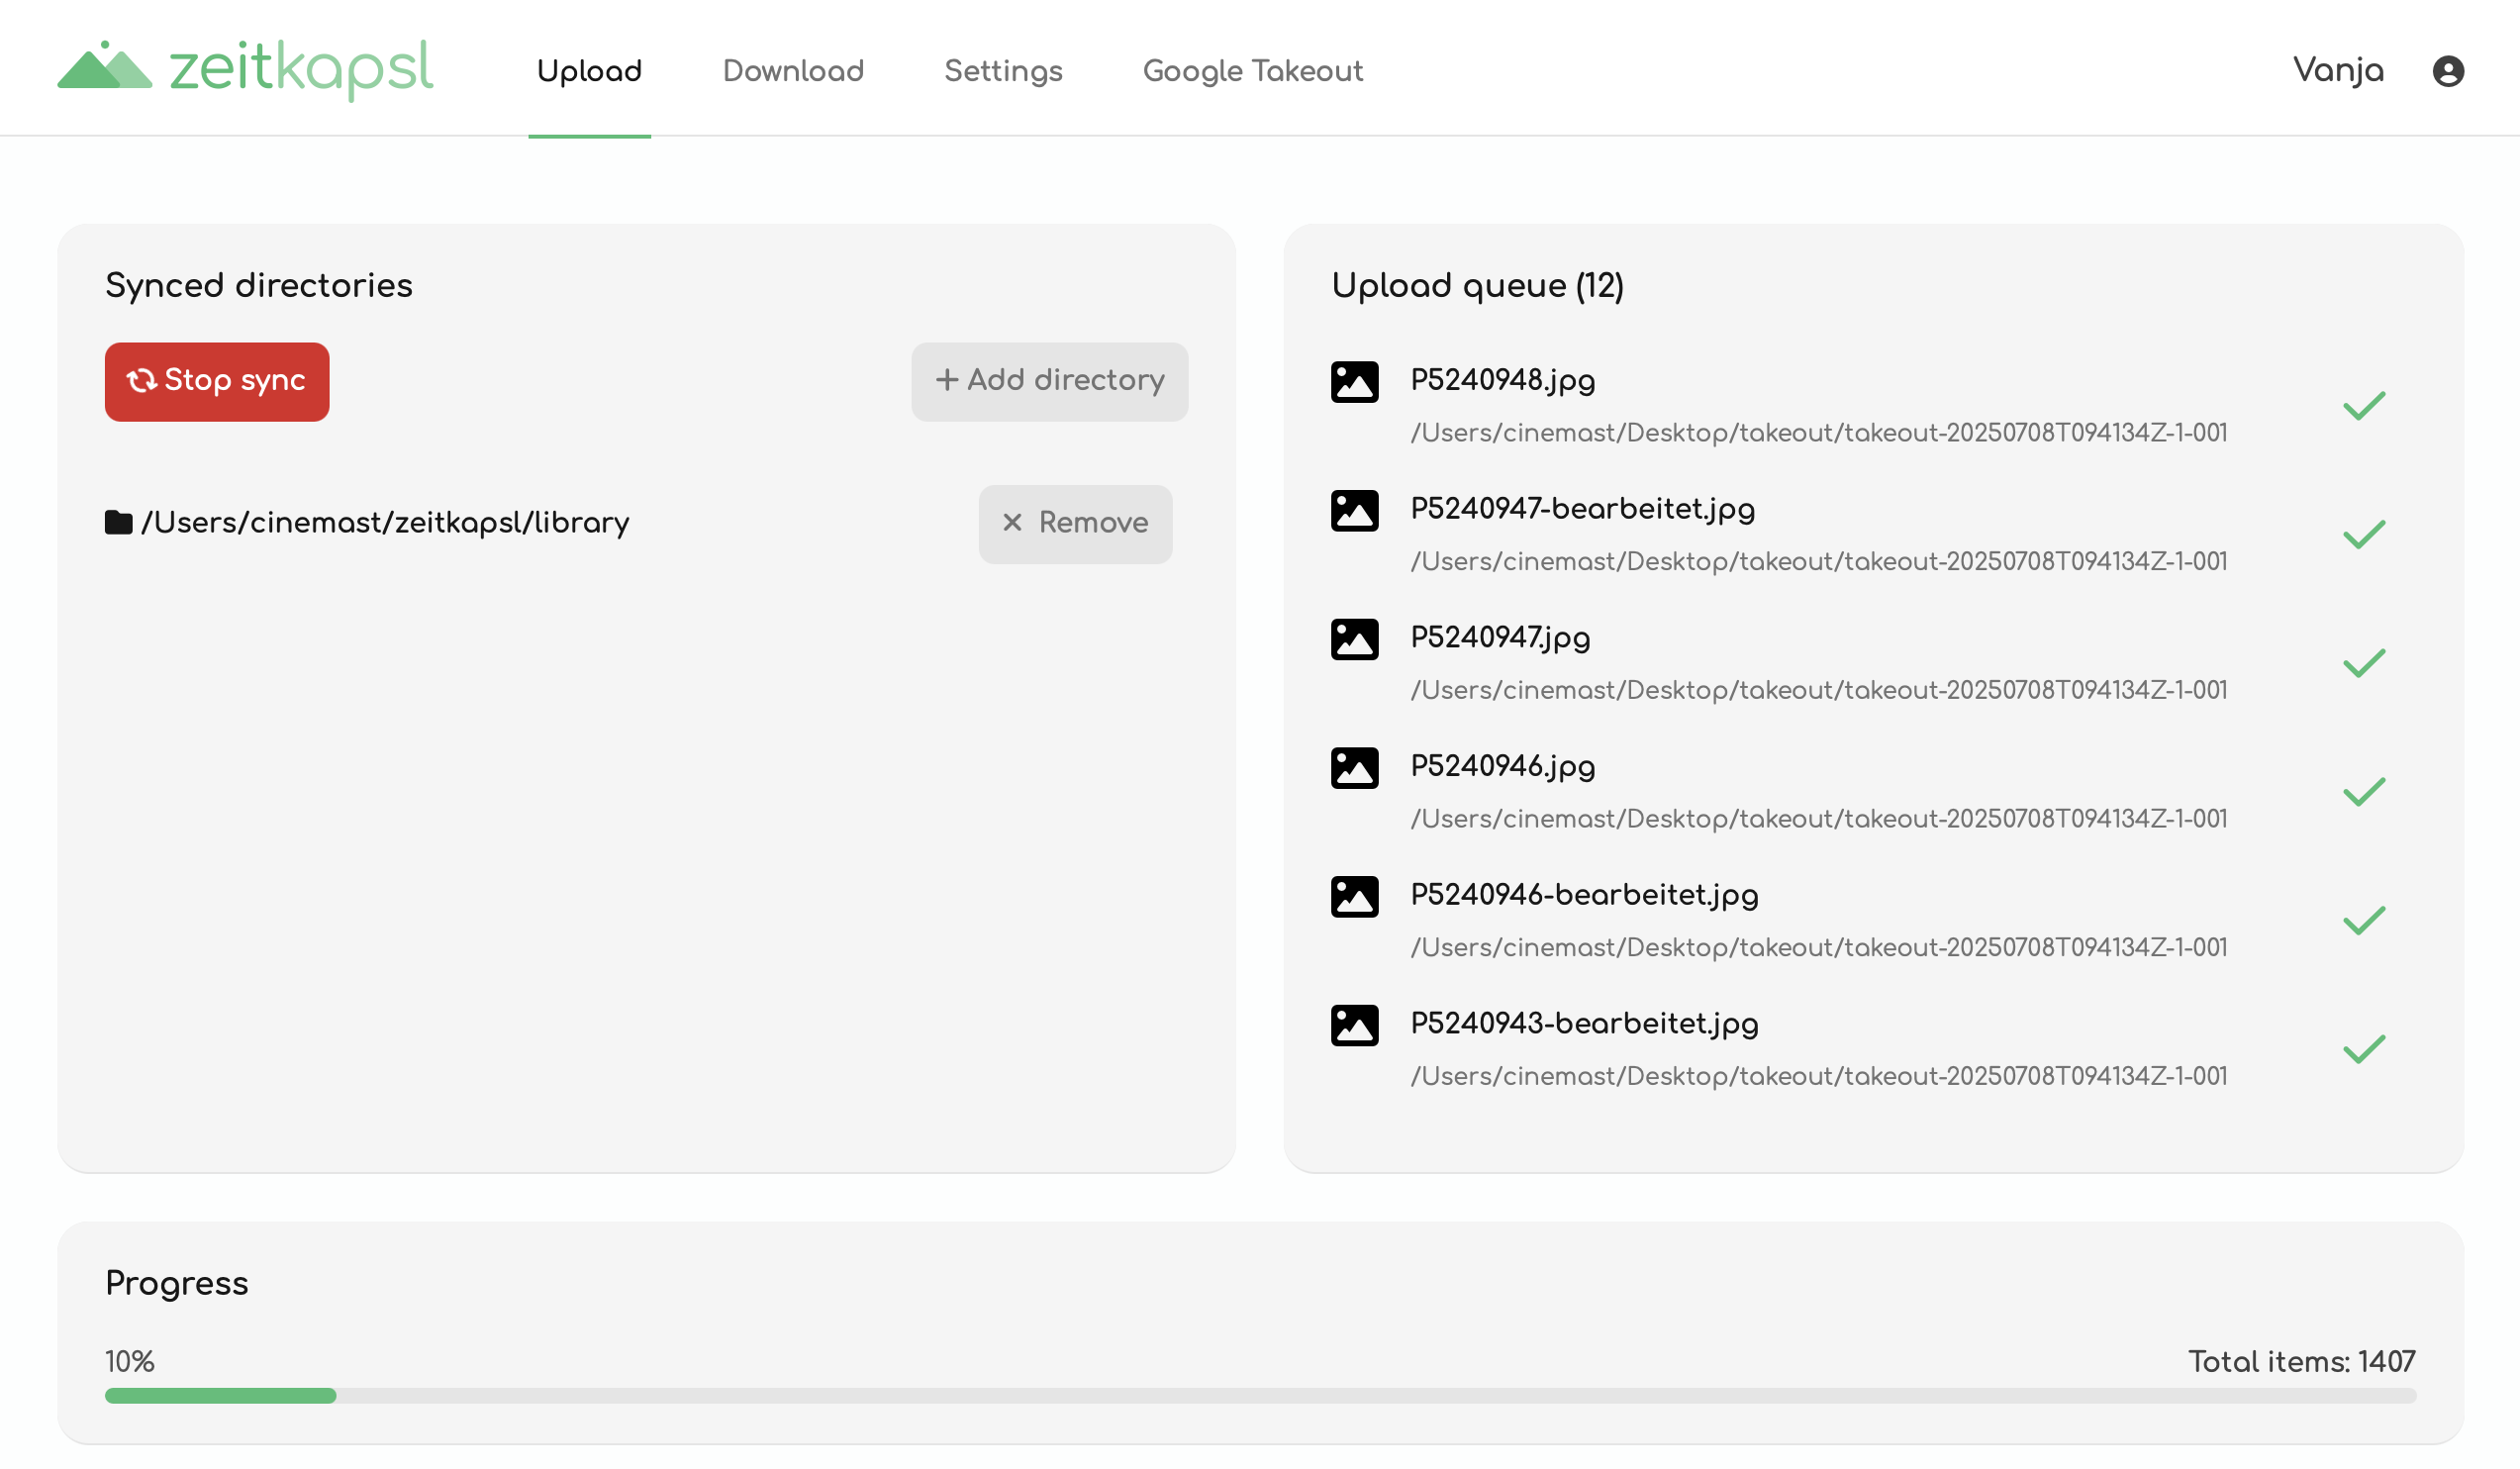Open the user account profile icon
This screenshot has height=1469, width=2520.
pyautogui.click(x=2448, y=71)
